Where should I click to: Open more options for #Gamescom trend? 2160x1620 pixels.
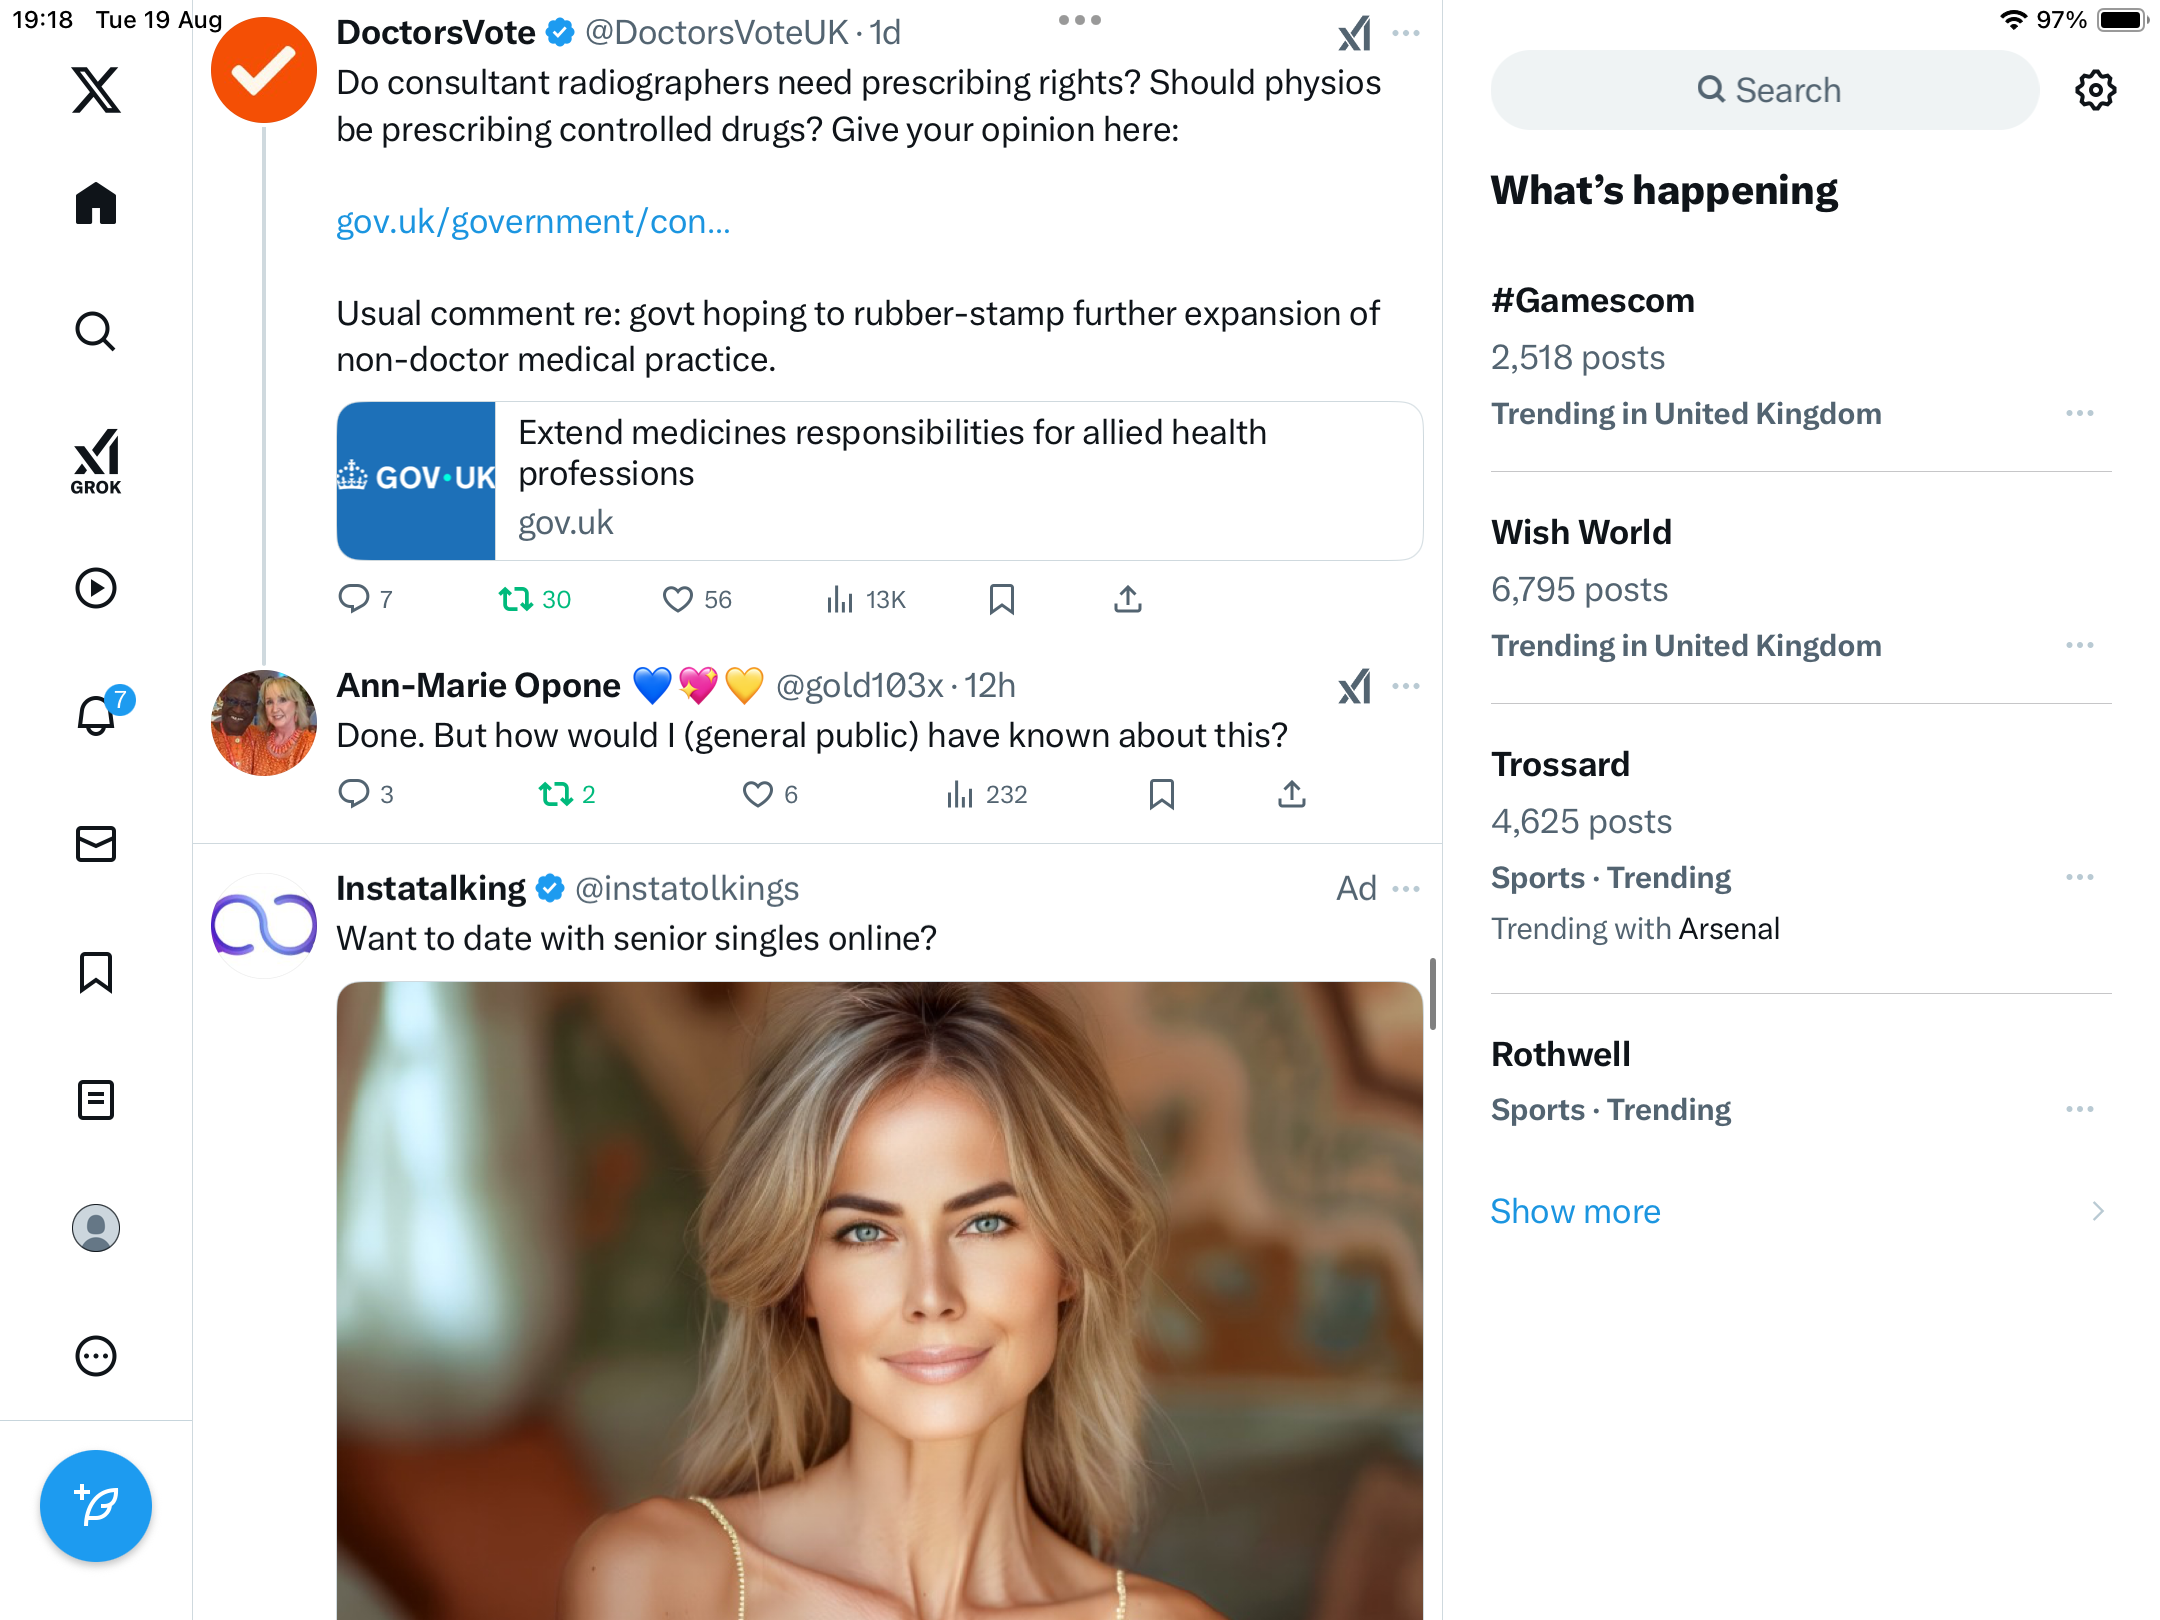pyautogui.click(x=2079, y=413)
